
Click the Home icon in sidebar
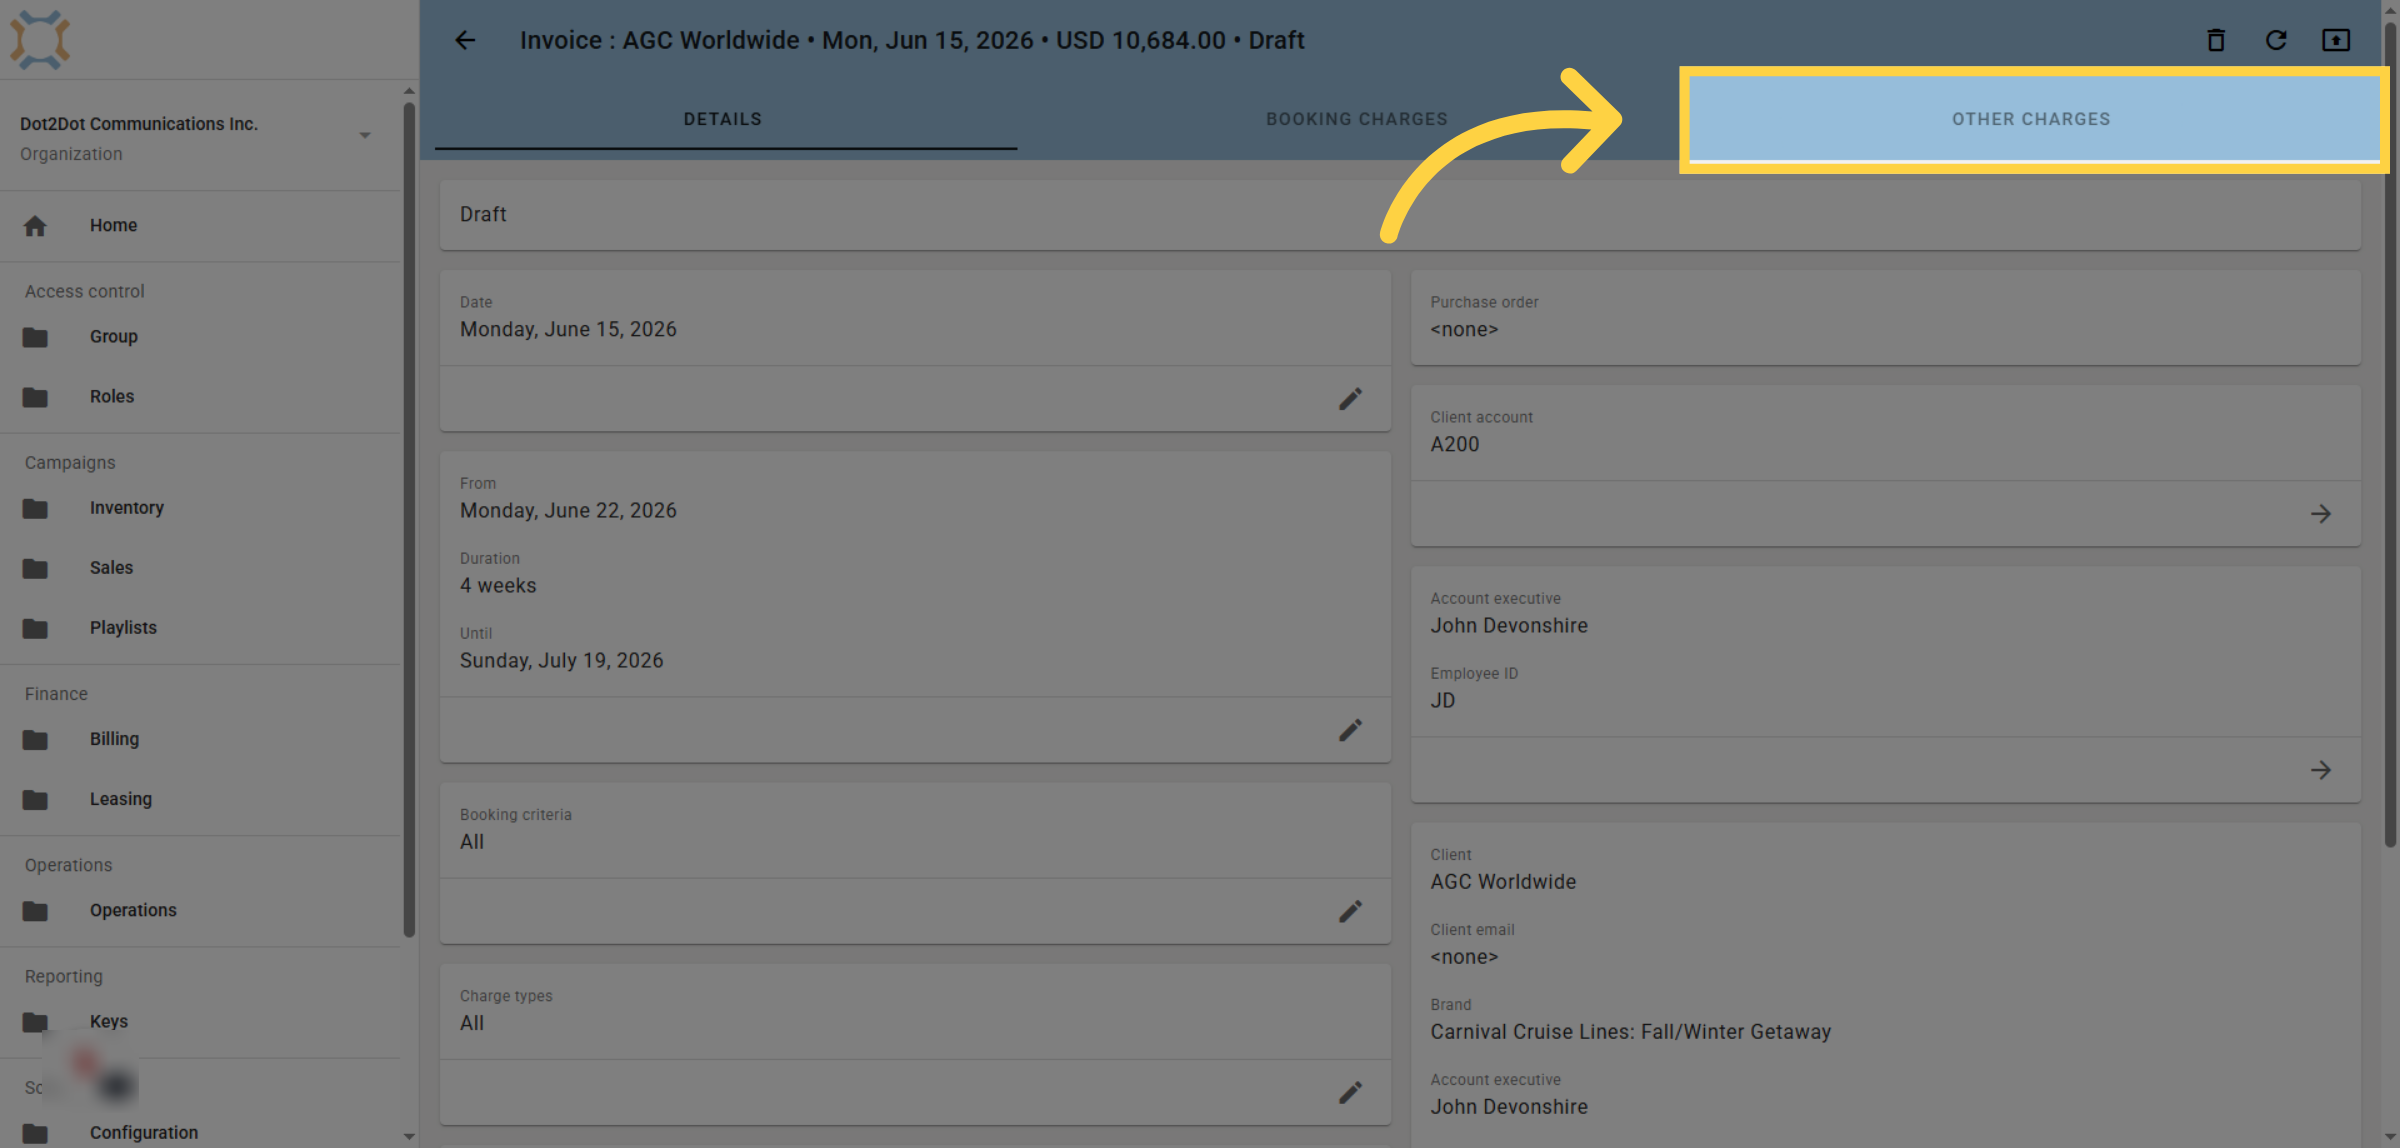[x=35, y=226]
